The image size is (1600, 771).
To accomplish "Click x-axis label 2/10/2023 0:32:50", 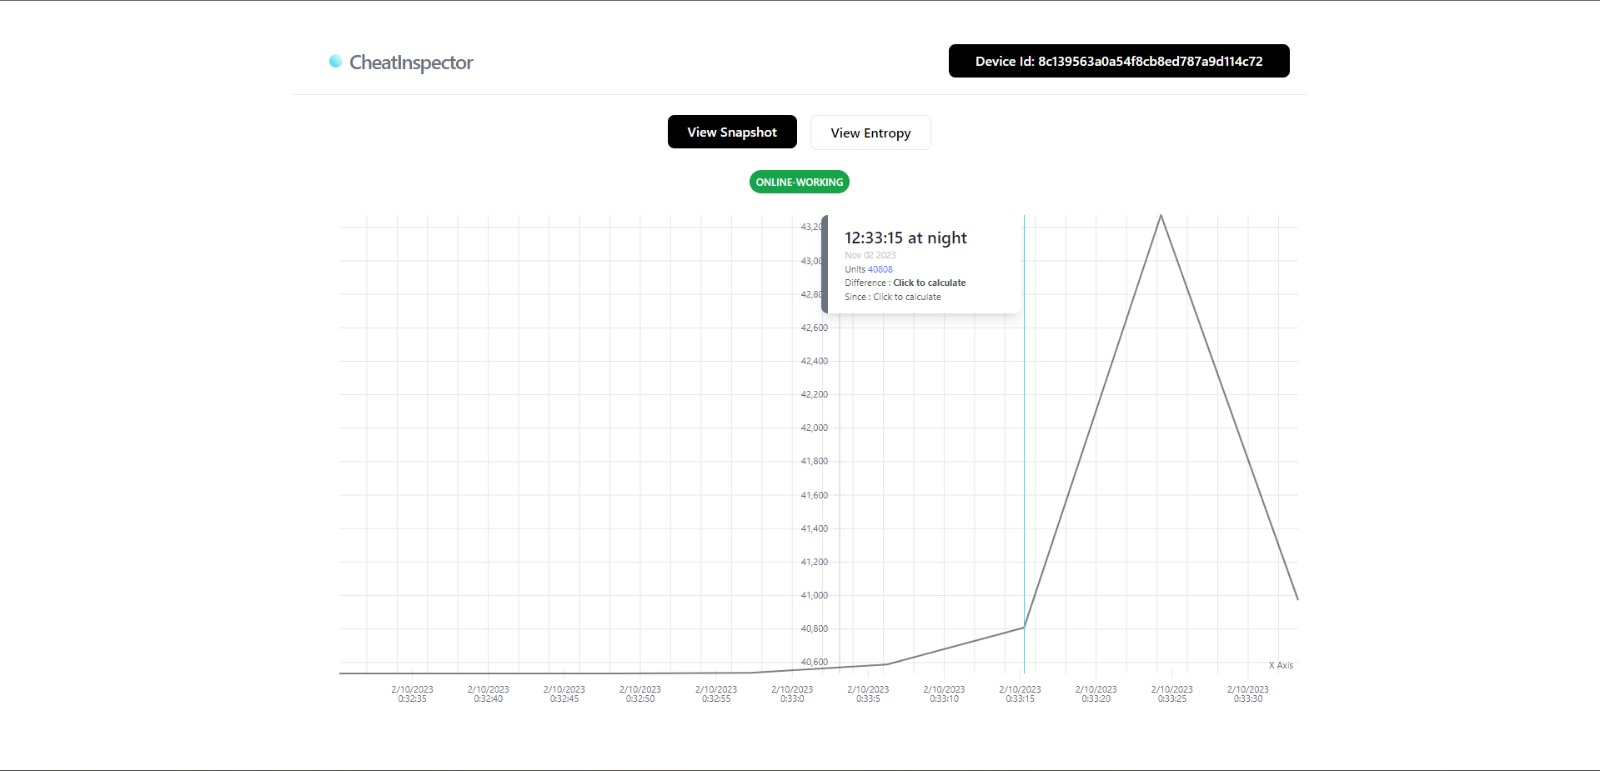I will [x=640, y=694].
